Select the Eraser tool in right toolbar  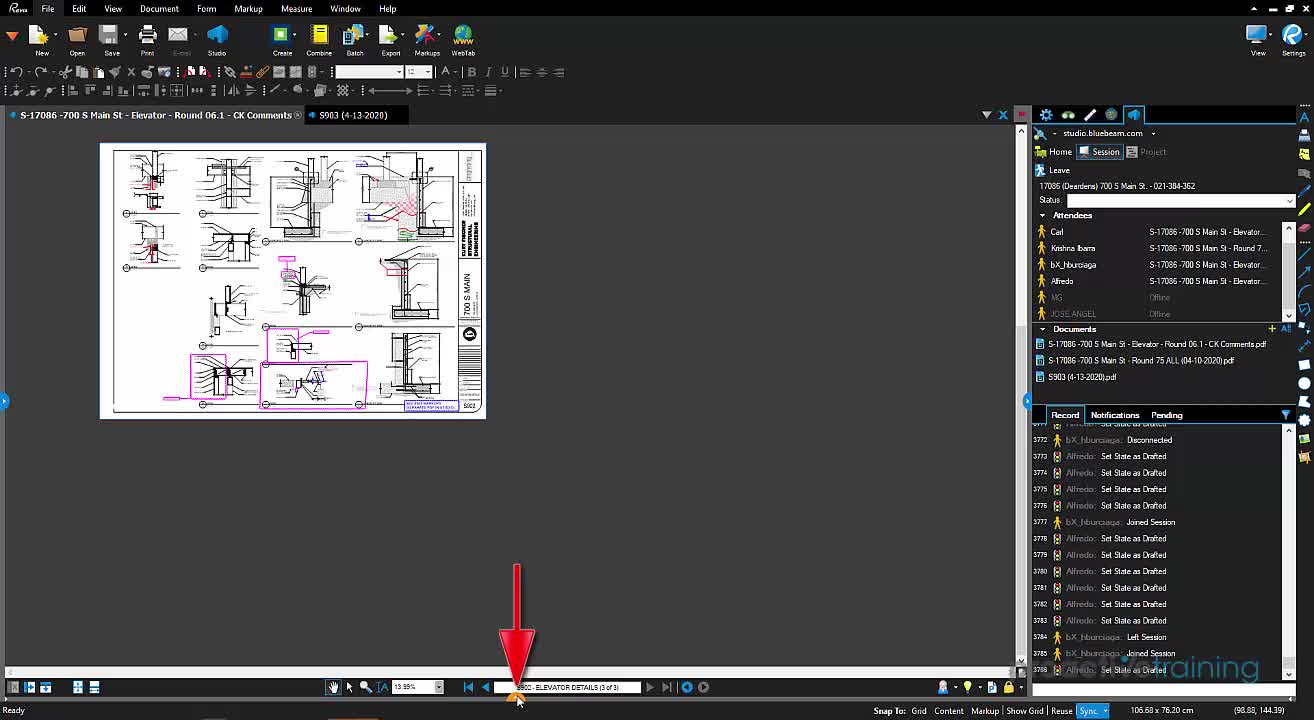tap(1304, 228)
